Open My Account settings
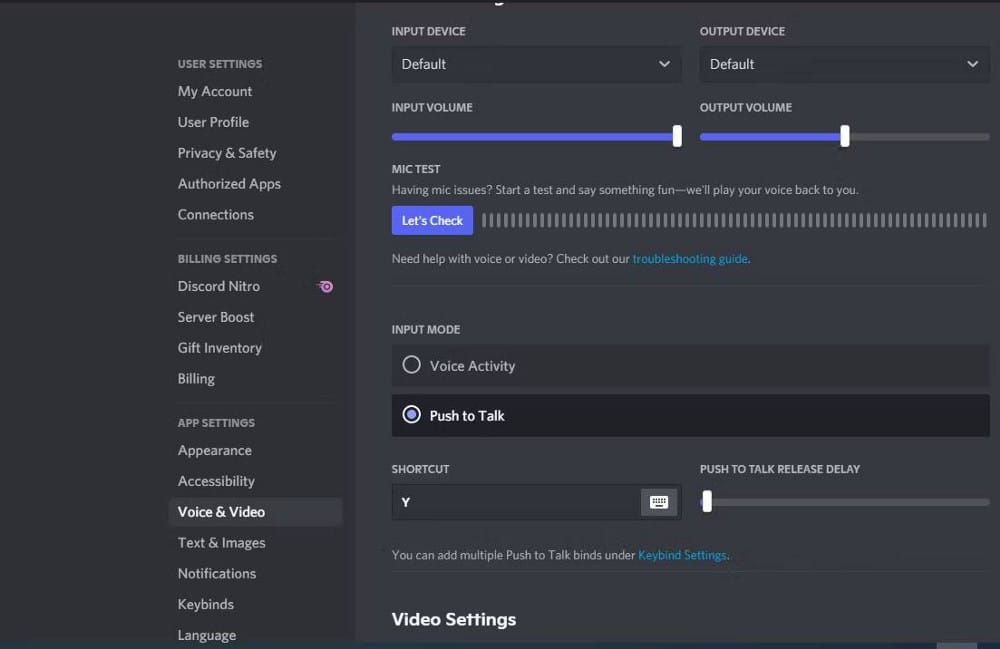Screen dimensions: 1000x649 214,91
